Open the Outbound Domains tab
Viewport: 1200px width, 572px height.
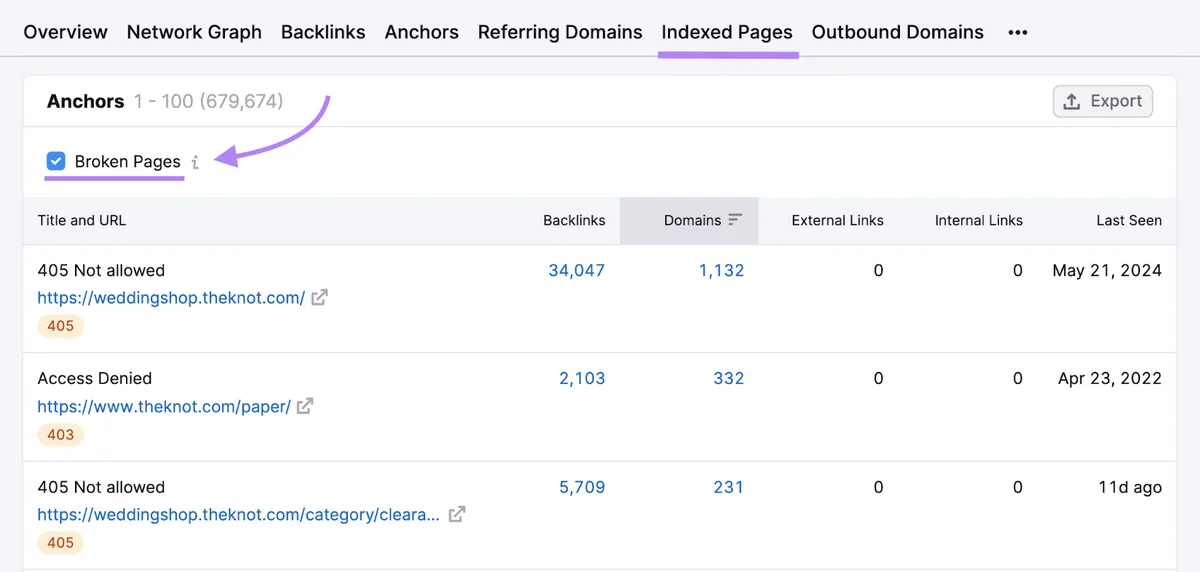point(898,32)
